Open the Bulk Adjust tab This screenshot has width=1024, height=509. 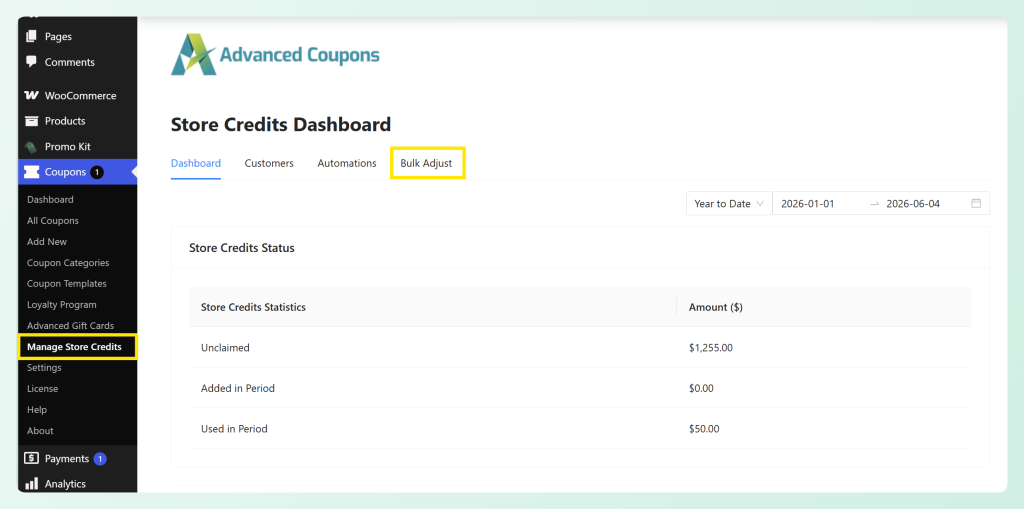click(426, 163)
